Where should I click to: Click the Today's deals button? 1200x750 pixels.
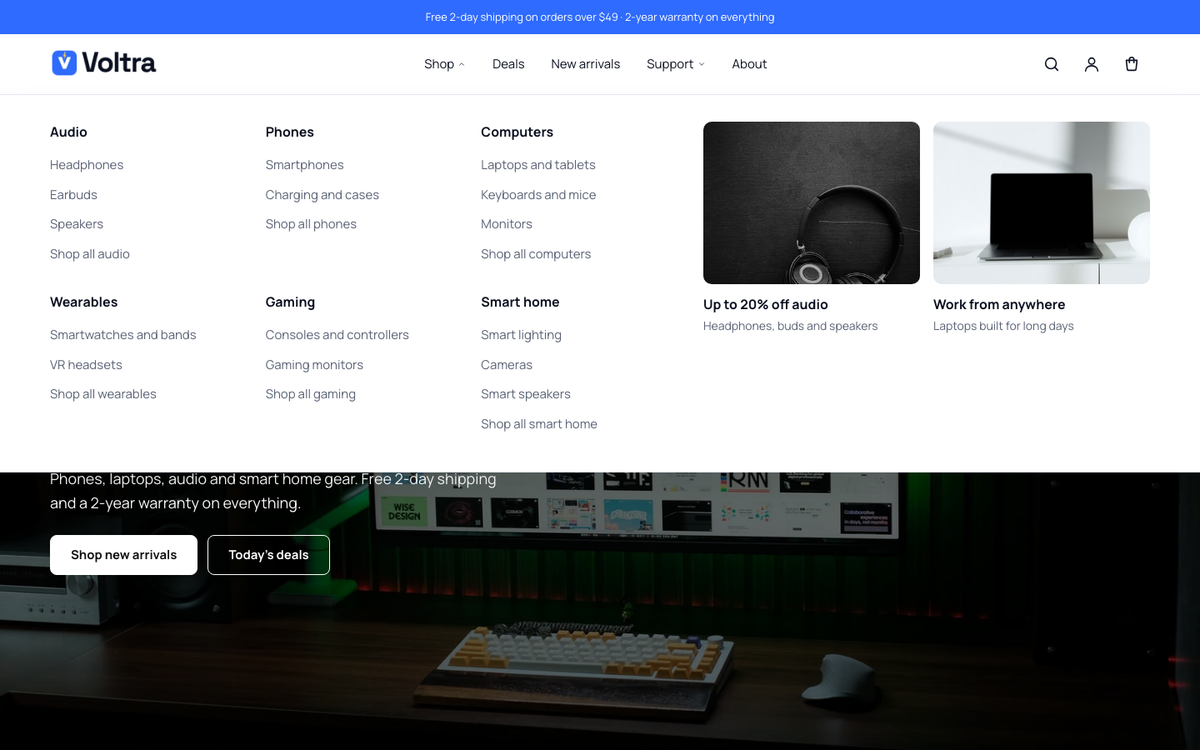(x=268, y=555)
